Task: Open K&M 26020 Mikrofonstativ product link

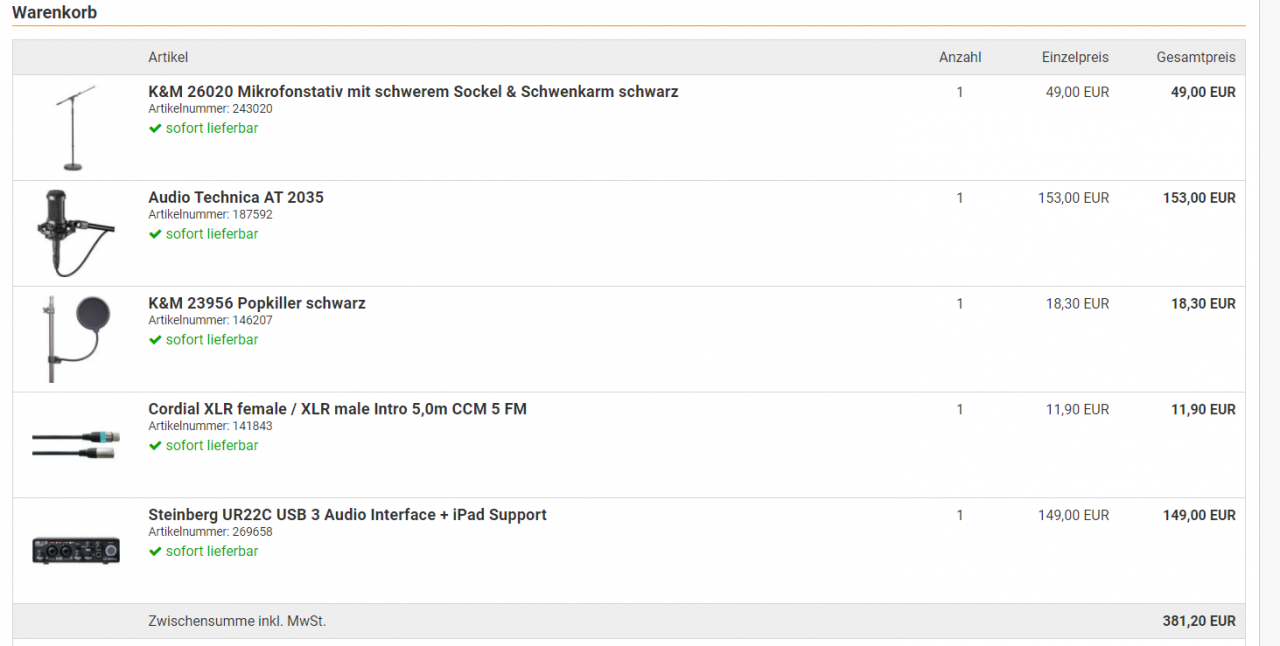Action: (413, 92)
